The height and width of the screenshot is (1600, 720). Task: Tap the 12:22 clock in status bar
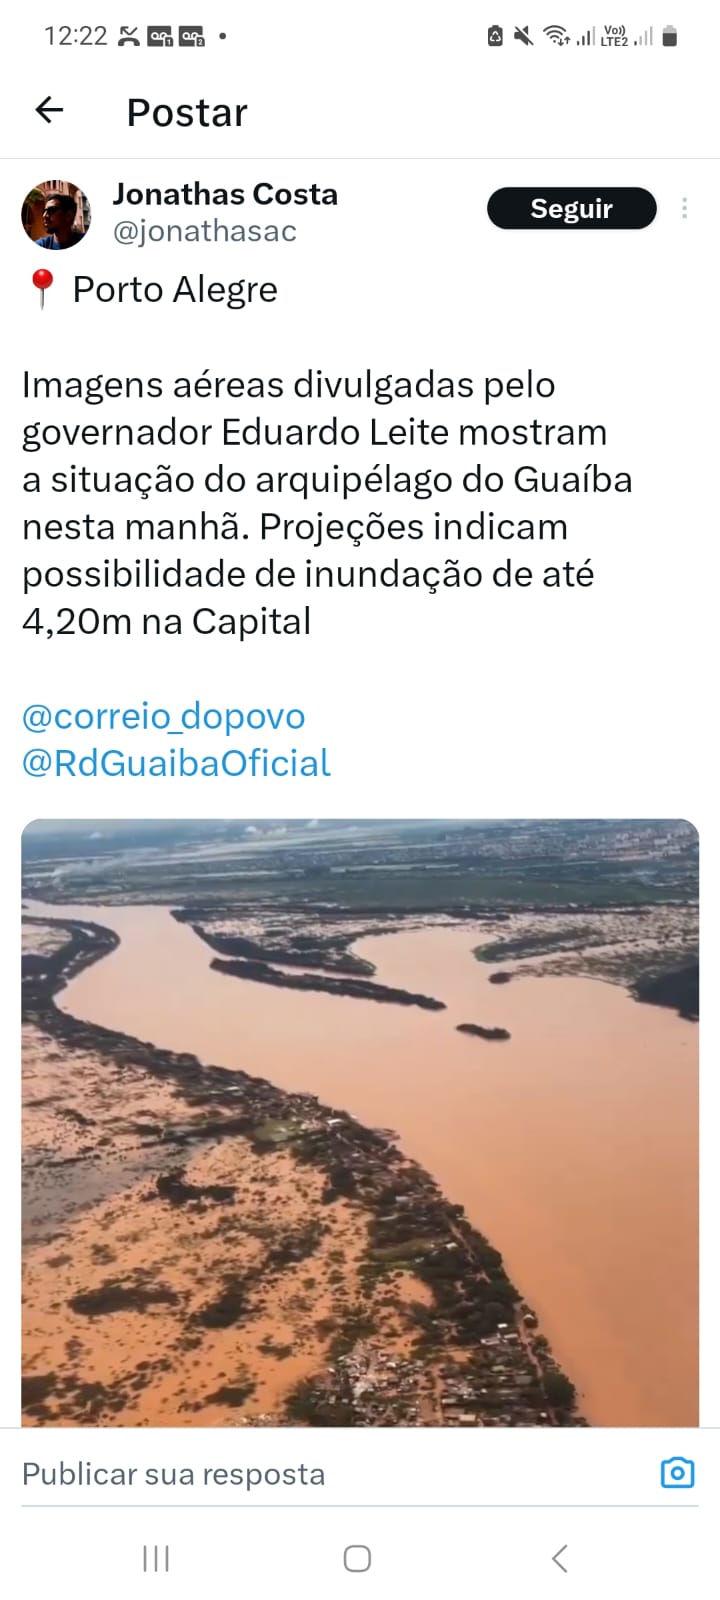(75, 36)
